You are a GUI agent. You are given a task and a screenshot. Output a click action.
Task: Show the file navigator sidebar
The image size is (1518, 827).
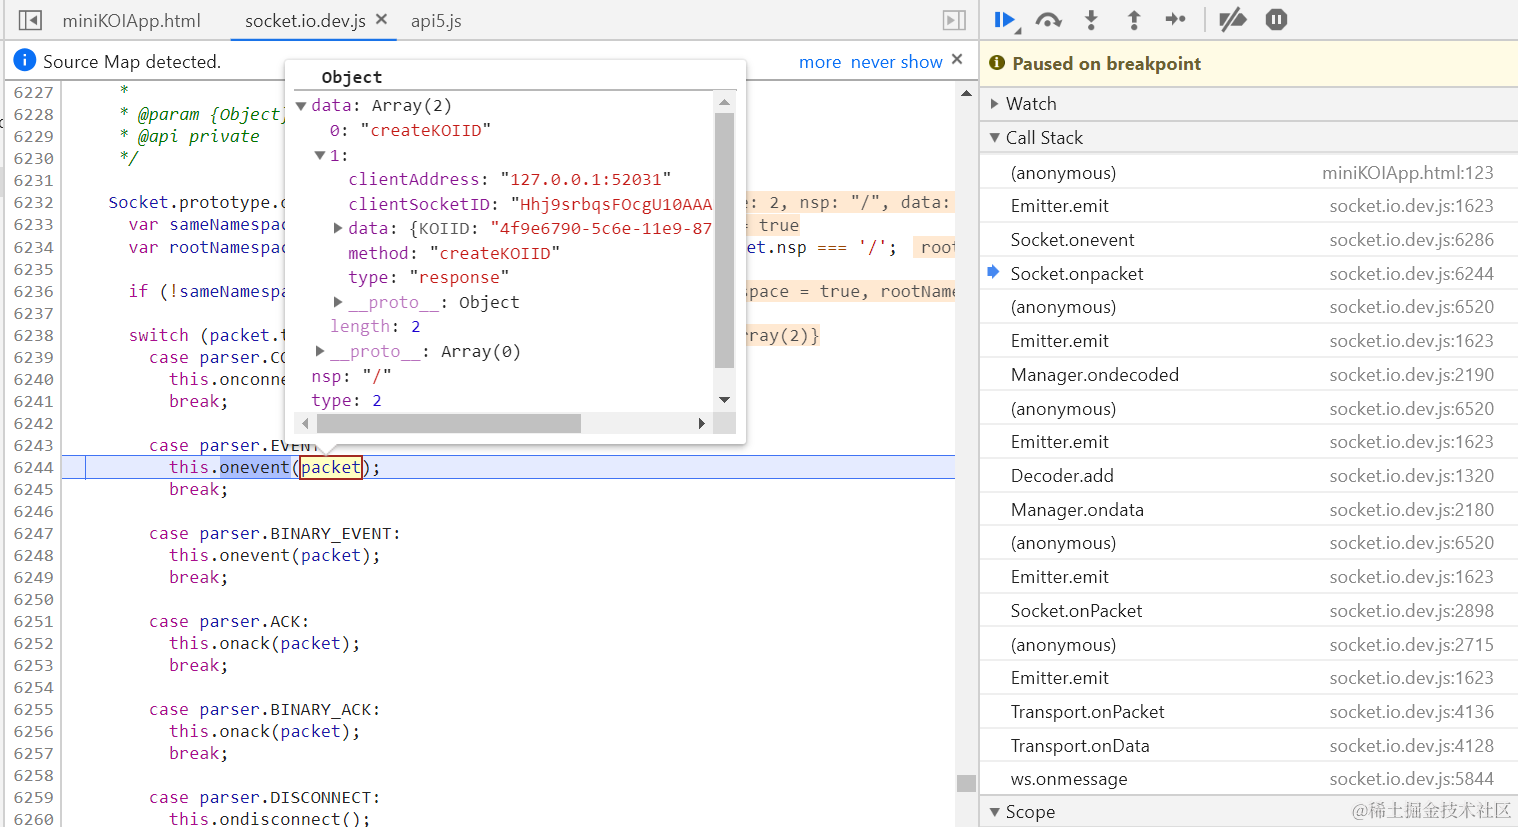pyautogui.click(x=31, y=20)
